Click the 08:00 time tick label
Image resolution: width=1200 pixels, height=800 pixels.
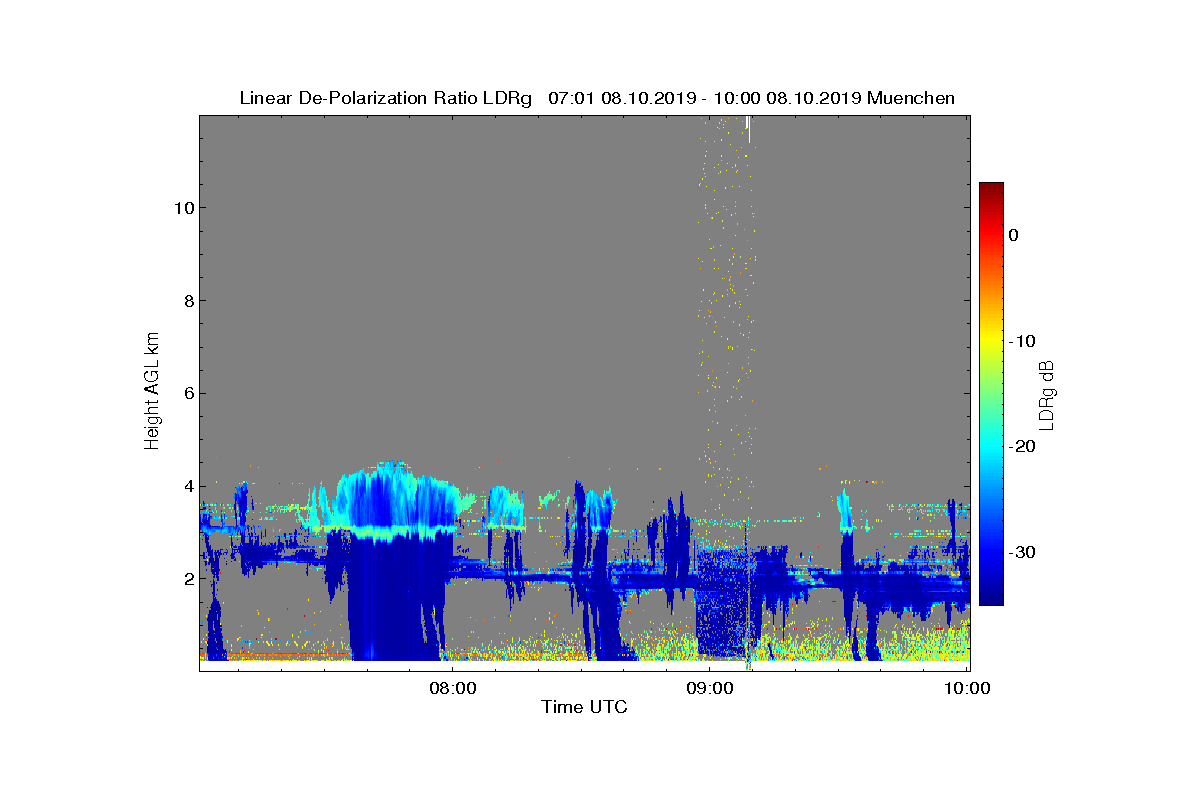coord(452,688)
